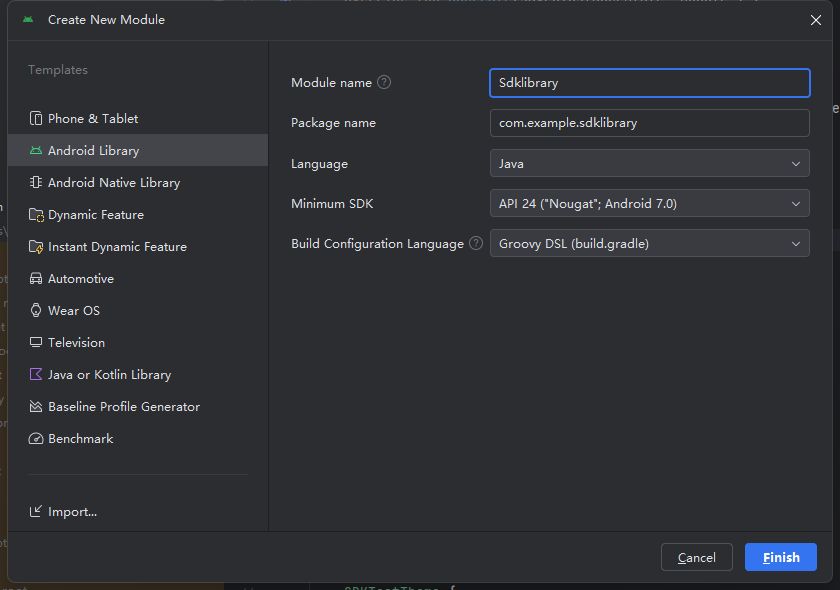The image size is (840, 590).
Task: Click the Dynamic Feature folder icon
Action: pyautogui.click(x=36, y=215)
